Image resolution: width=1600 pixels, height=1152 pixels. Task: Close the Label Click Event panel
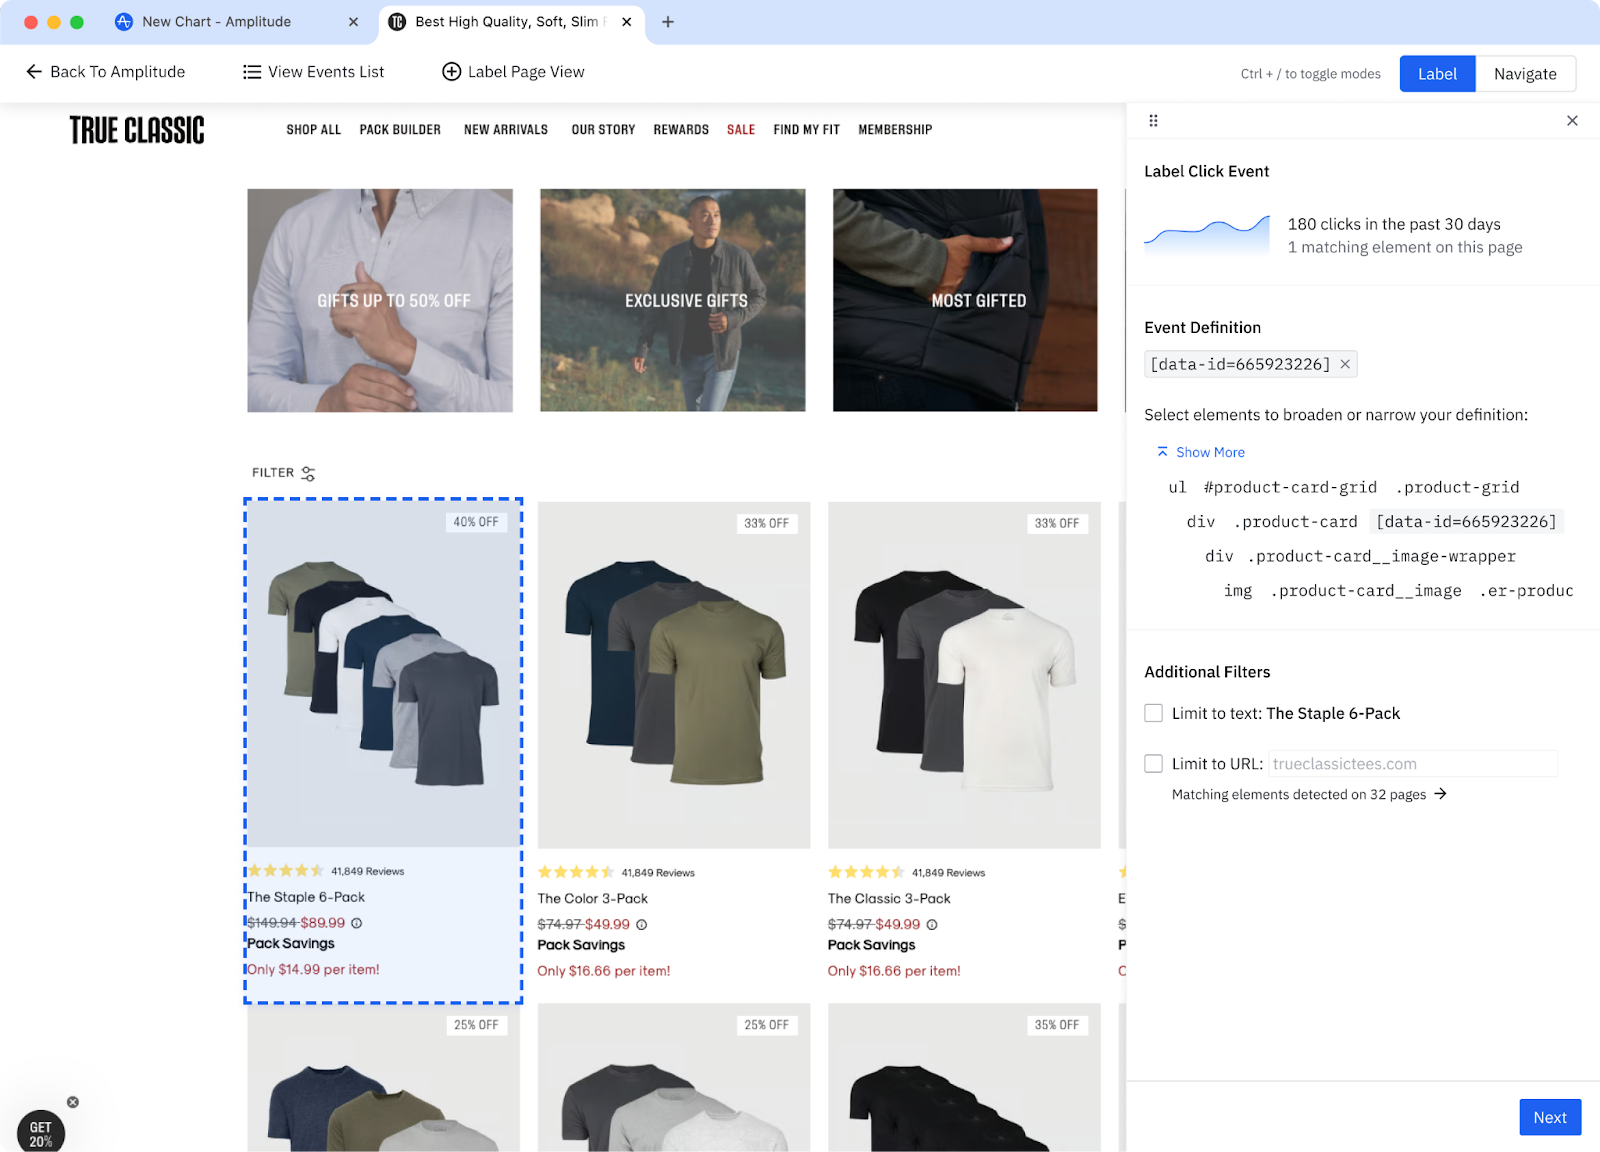[x=1572, y=121]
